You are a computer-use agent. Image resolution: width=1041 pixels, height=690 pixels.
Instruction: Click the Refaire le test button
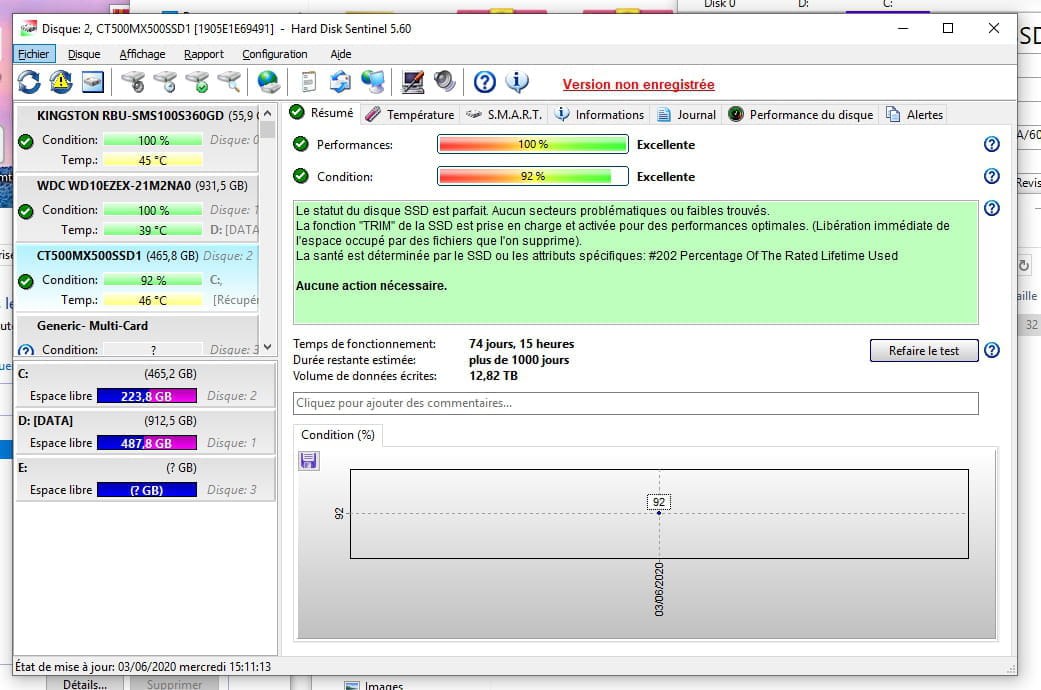[x=924, y=350]
